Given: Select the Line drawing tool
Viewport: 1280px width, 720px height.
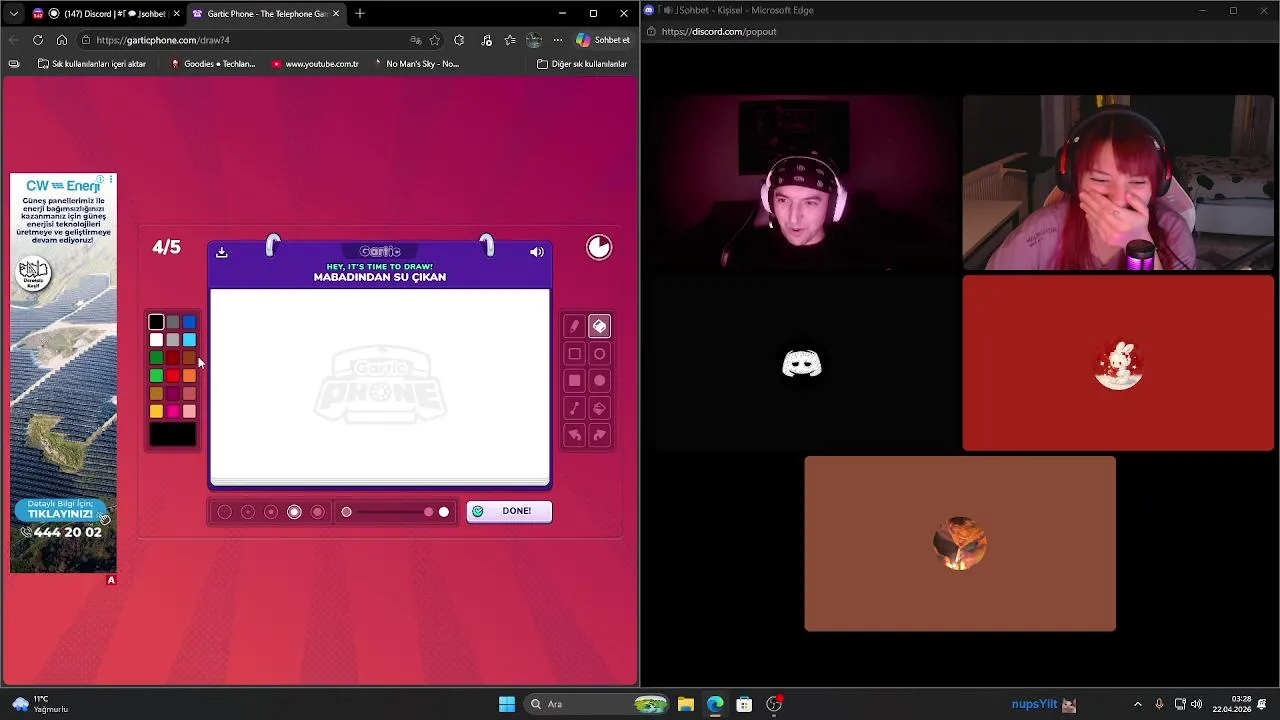Looking at the screenshot, I should 574,408.
